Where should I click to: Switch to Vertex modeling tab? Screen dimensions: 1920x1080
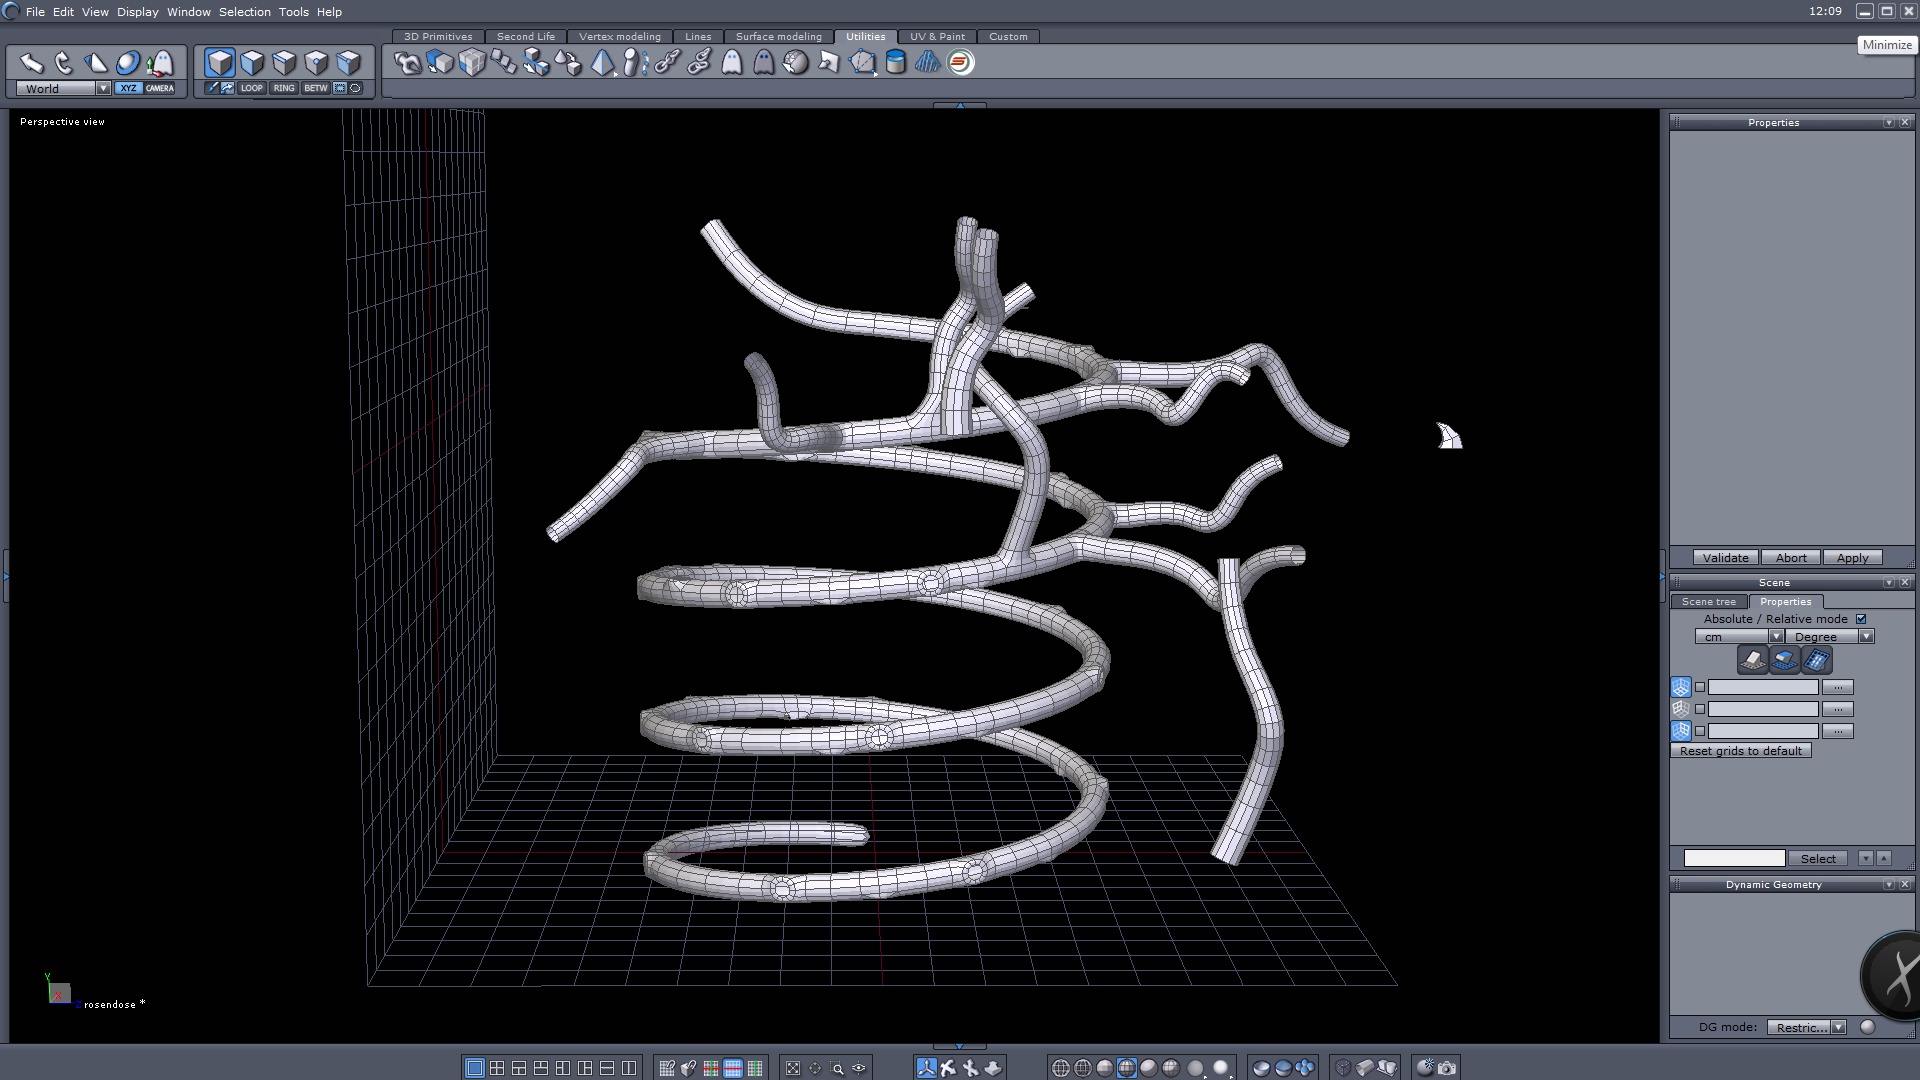click(619, 36)
